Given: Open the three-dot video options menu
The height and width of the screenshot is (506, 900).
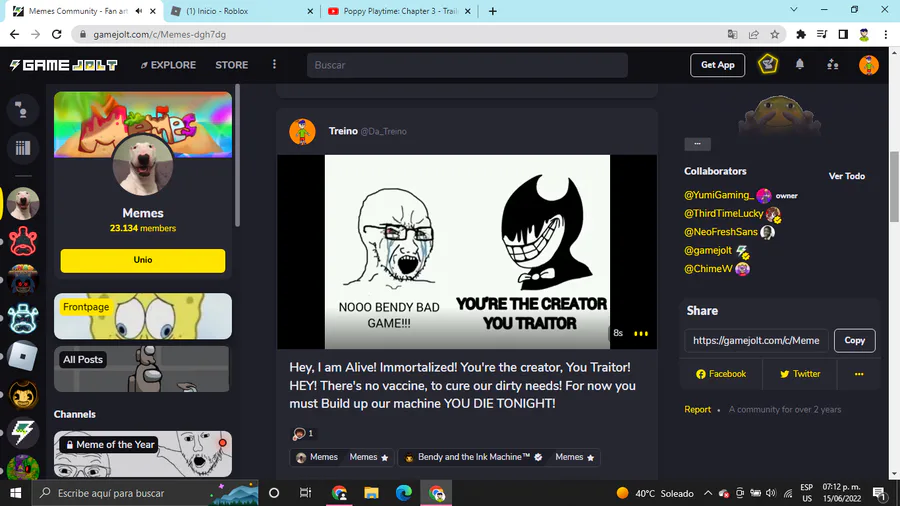Looking at the screenshot, I should point(641,333).
